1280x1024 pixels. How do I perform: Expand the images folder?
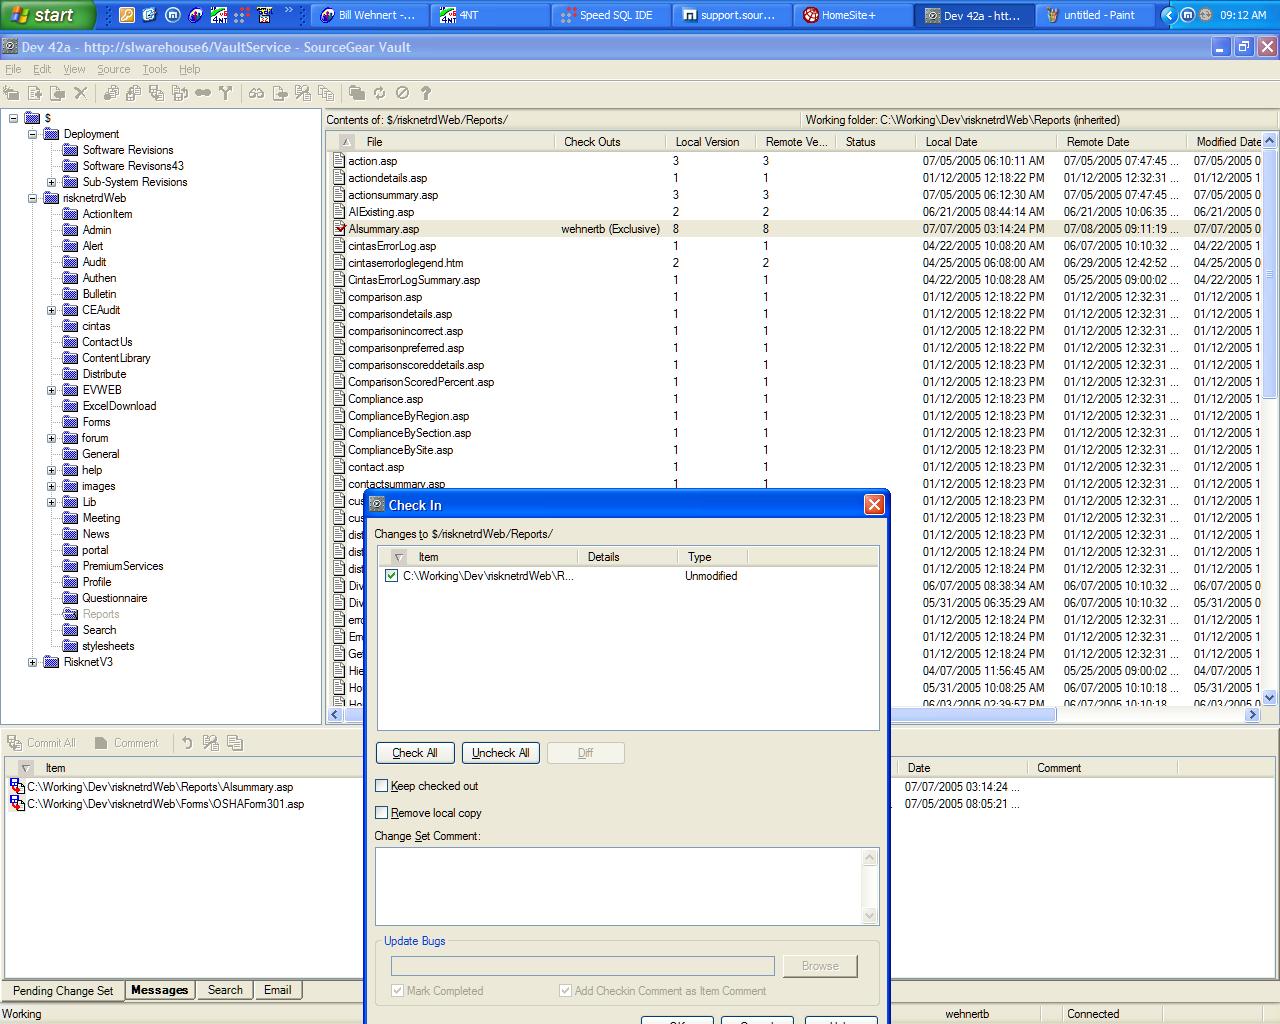pos(52,486)
